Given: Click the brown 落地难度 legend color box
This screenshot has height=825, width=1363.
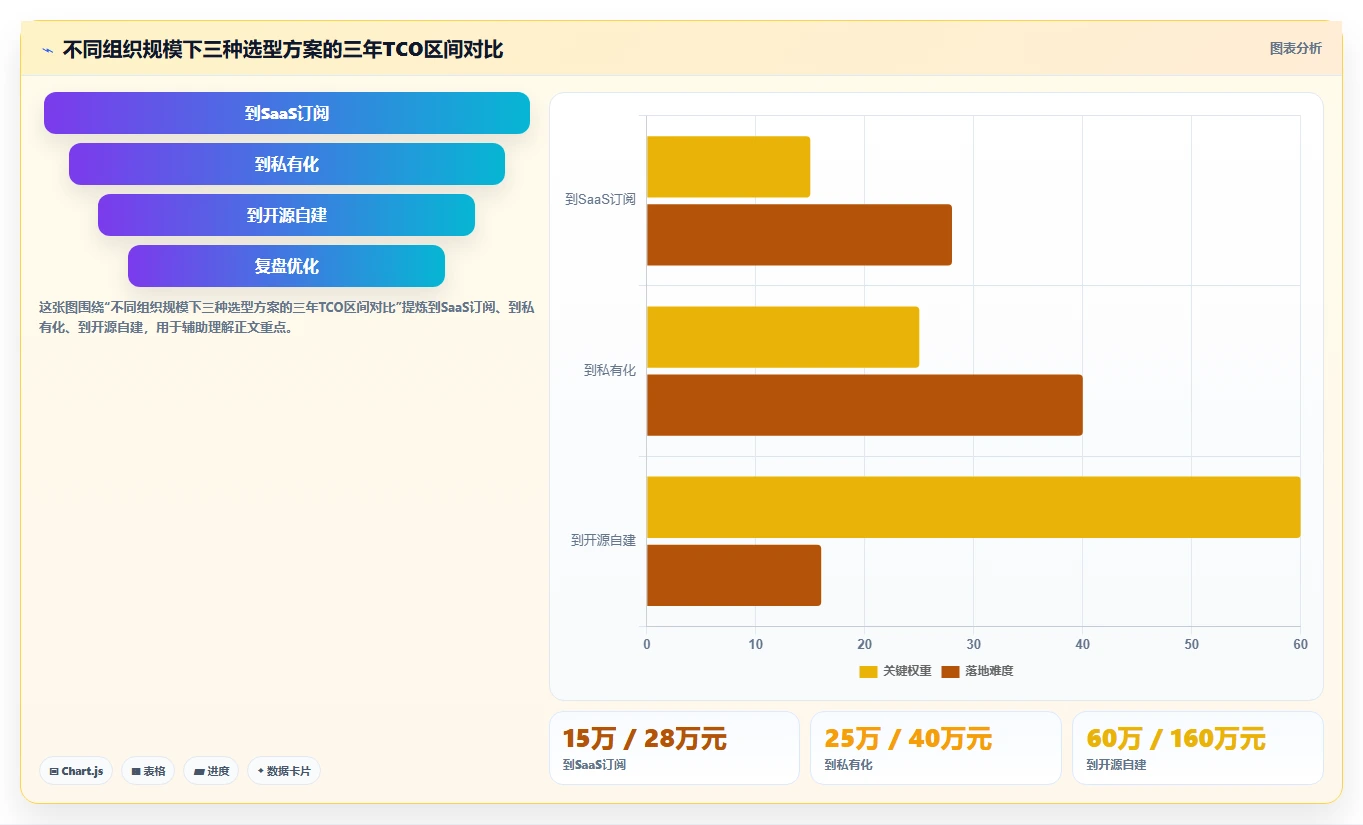Looking at the screenshot, I should pyautogui.click(x=950, y=671).
